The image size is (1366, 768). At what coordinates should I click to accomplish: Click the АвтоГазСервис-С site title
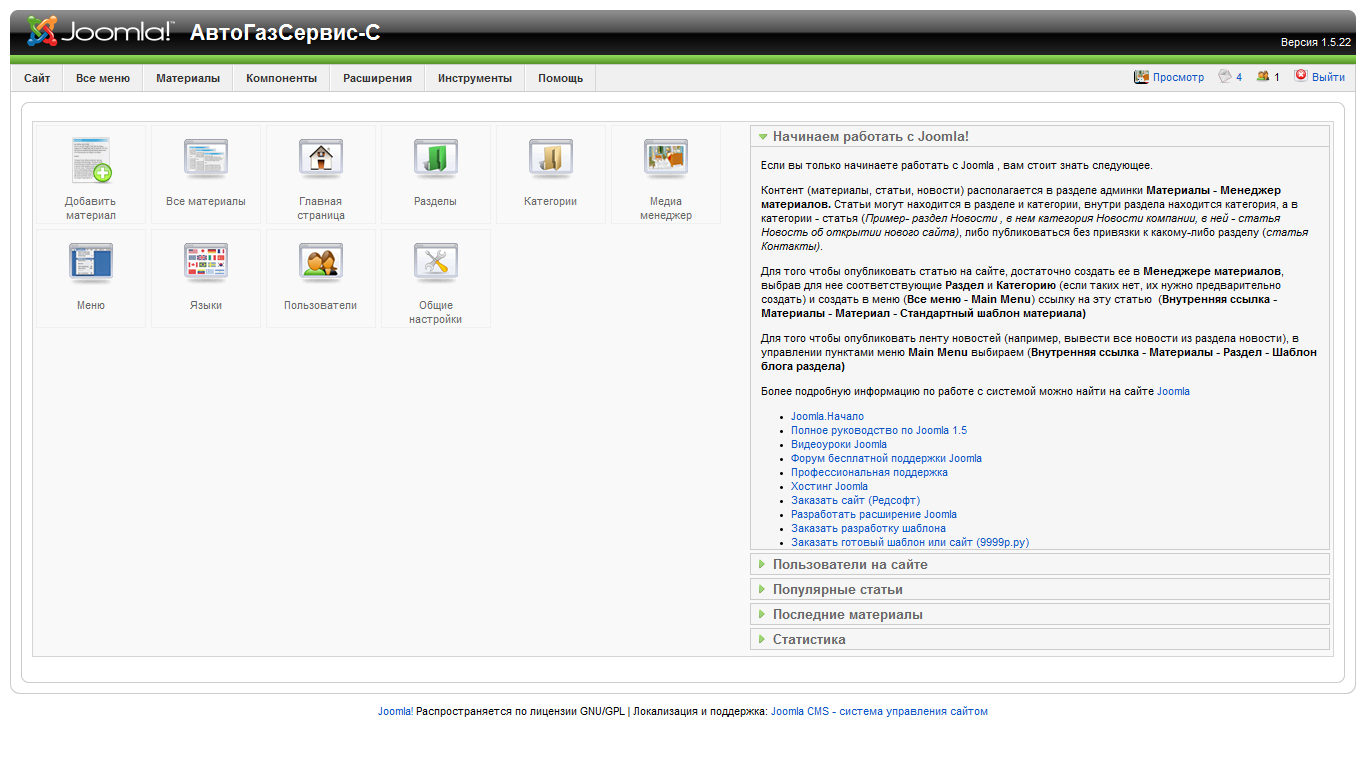click(285, 33)
